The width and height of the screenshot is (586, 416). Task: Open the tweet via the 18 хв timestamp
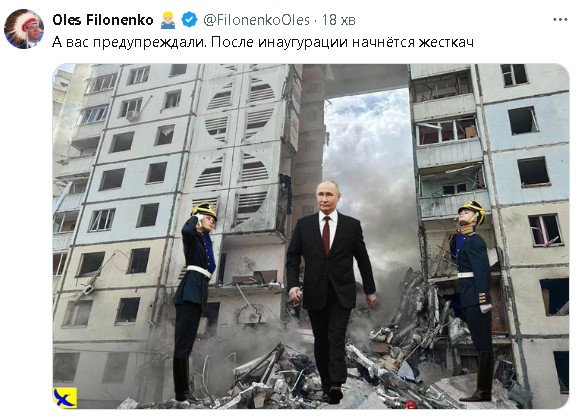(339, 20)
